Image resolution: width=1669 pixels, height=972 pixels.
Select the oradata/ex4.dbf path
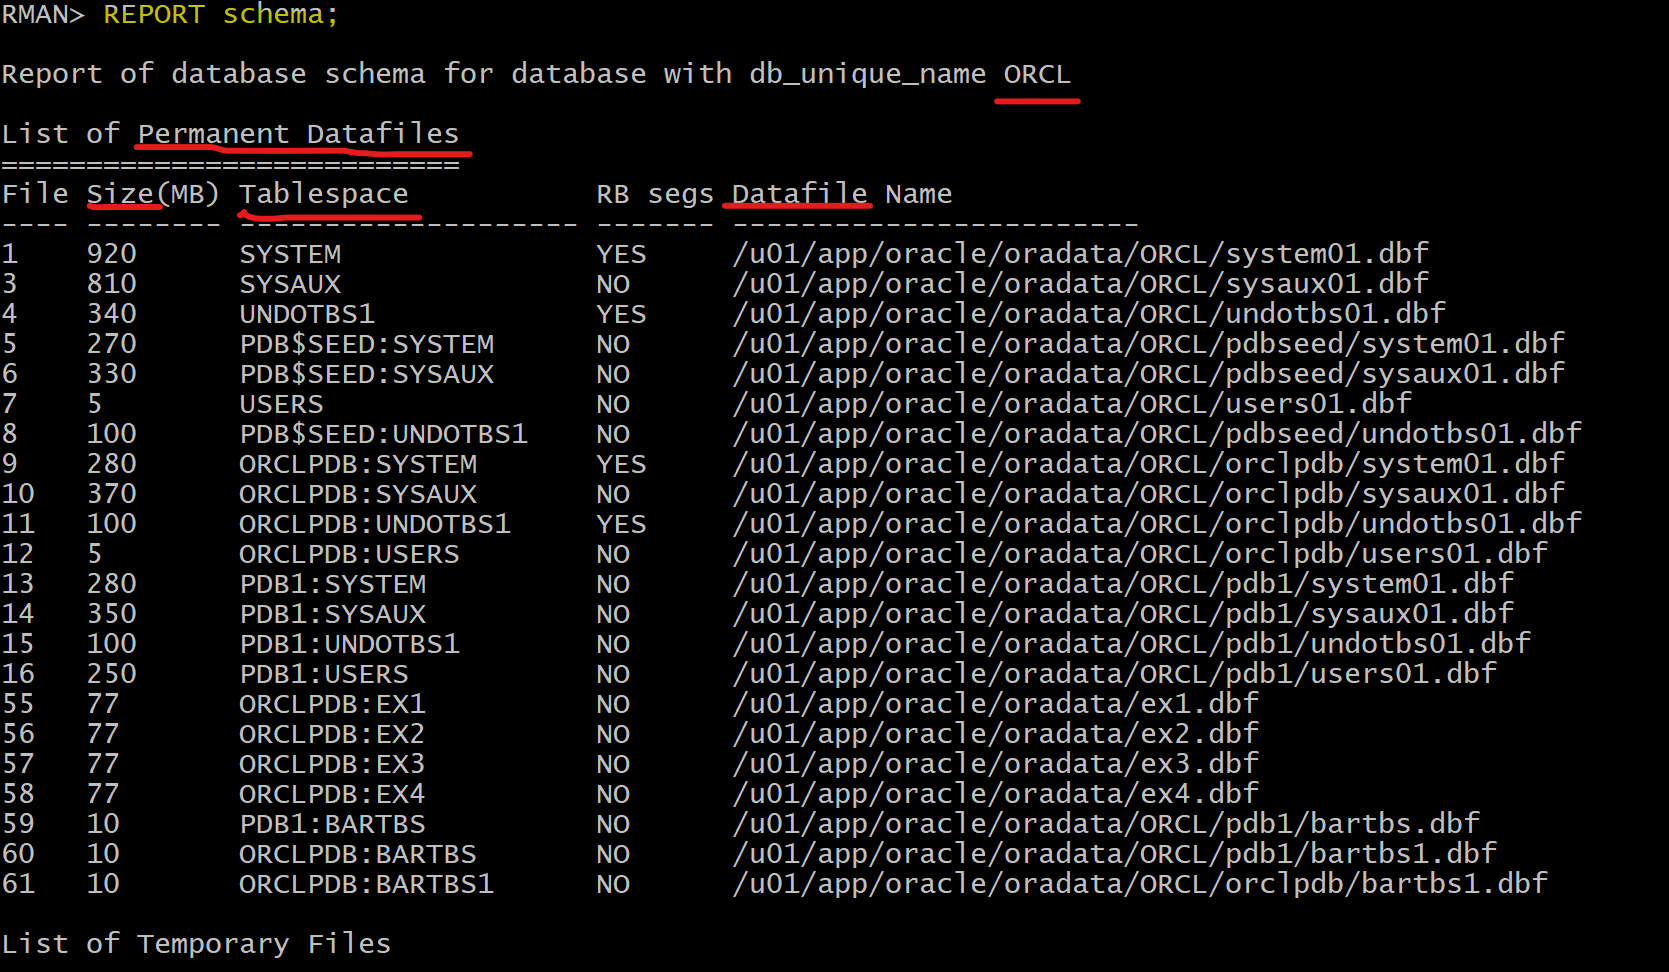[995, 794]
